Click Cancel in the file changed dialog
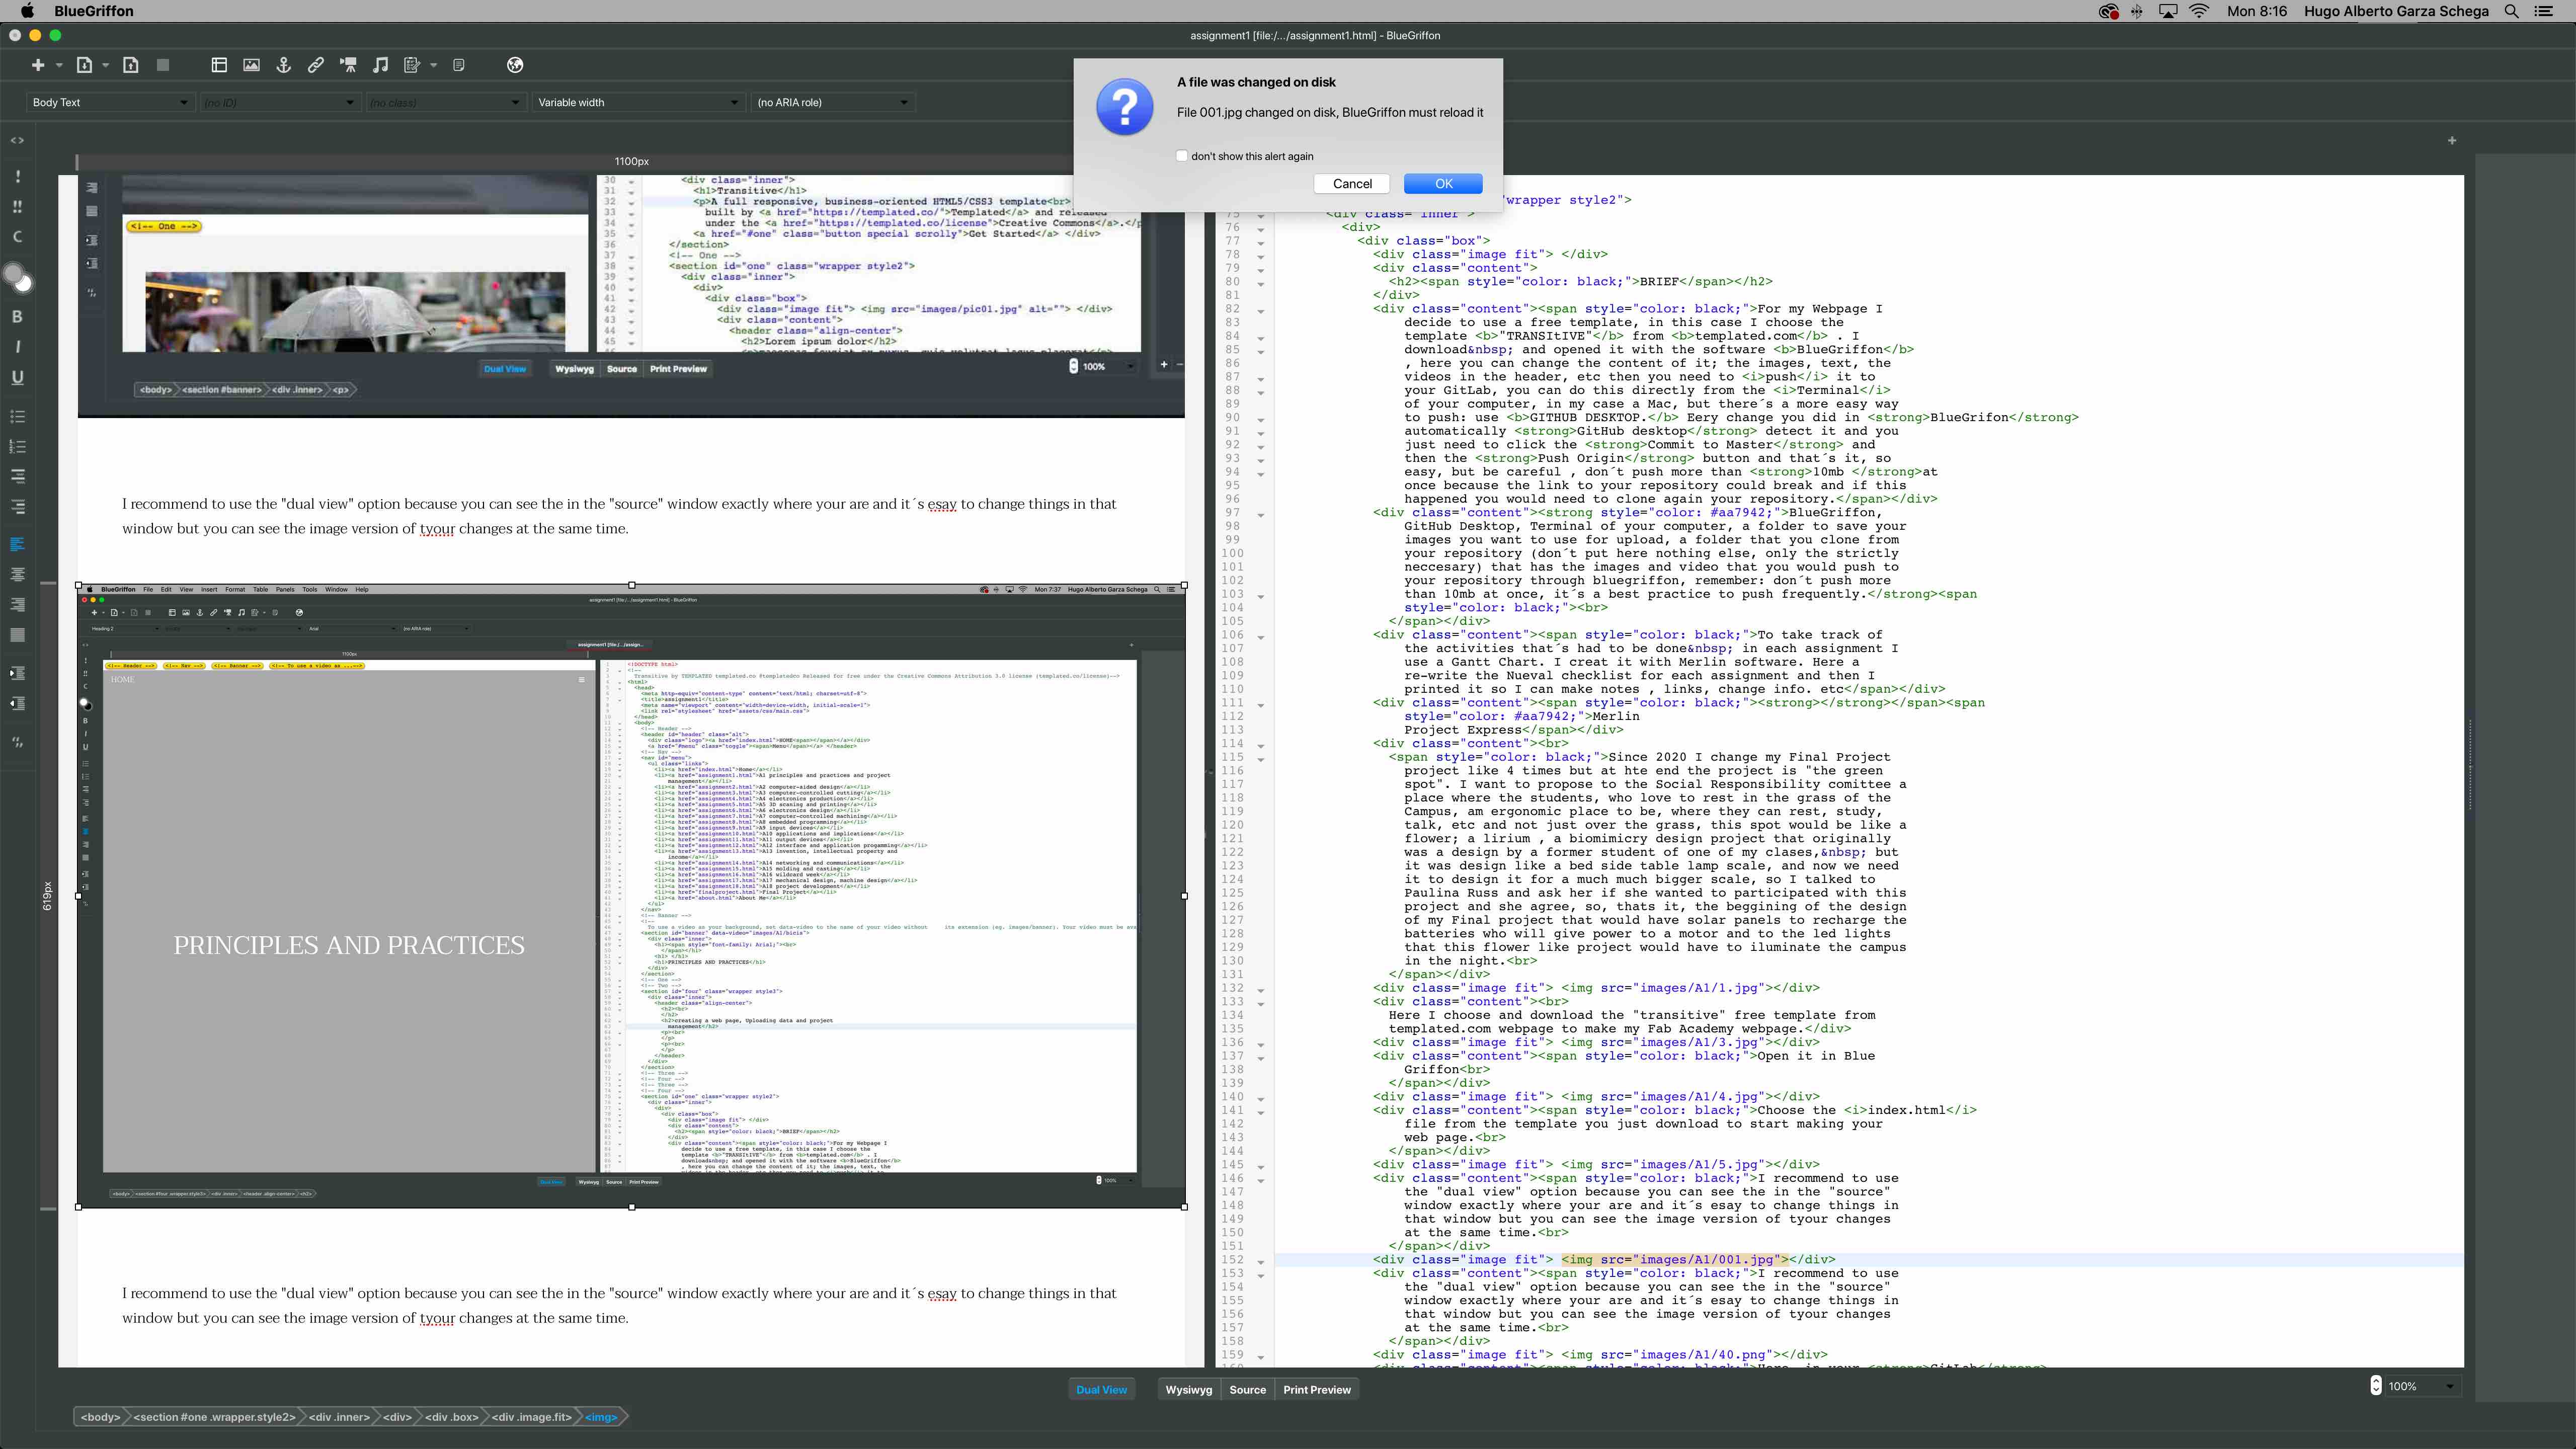The image size is (2576, 1449). 1352,184
